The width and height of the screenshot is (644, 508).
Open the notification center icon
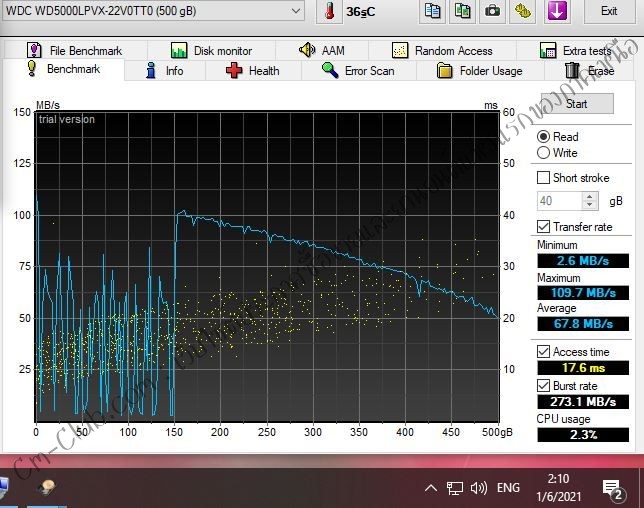(x=614, y=490)
